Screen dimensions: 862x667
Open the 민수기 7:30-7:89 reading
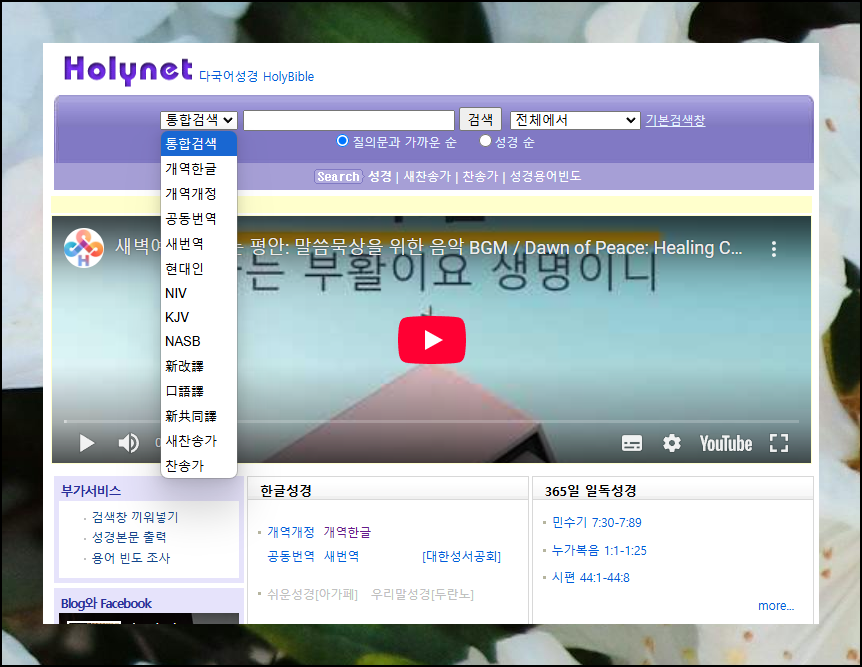coord(596,522)
